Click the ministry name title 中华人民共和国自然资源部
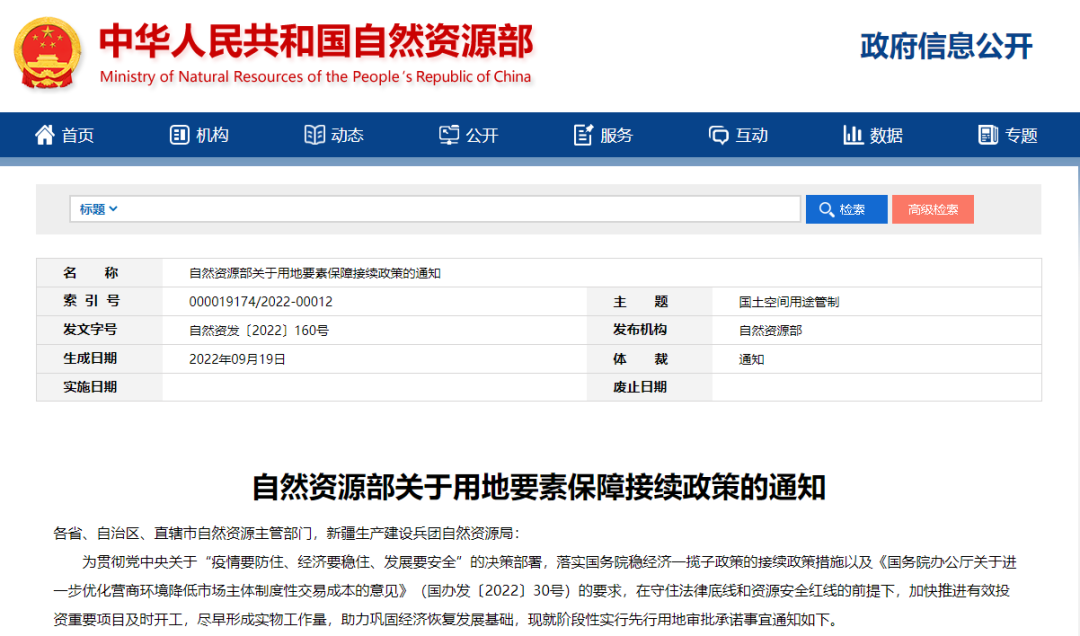This screenshot has width=1080, height=636. point(316,42)
